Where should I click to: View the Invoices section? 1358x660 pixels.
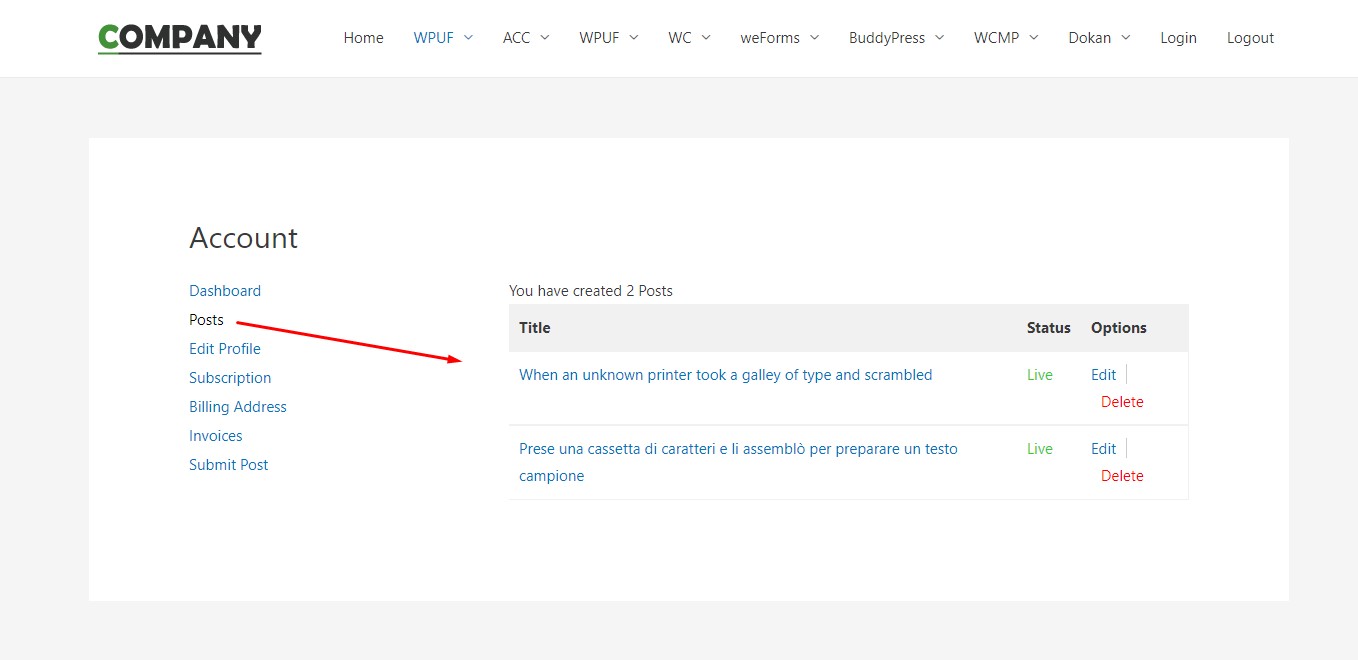[216, 436]
